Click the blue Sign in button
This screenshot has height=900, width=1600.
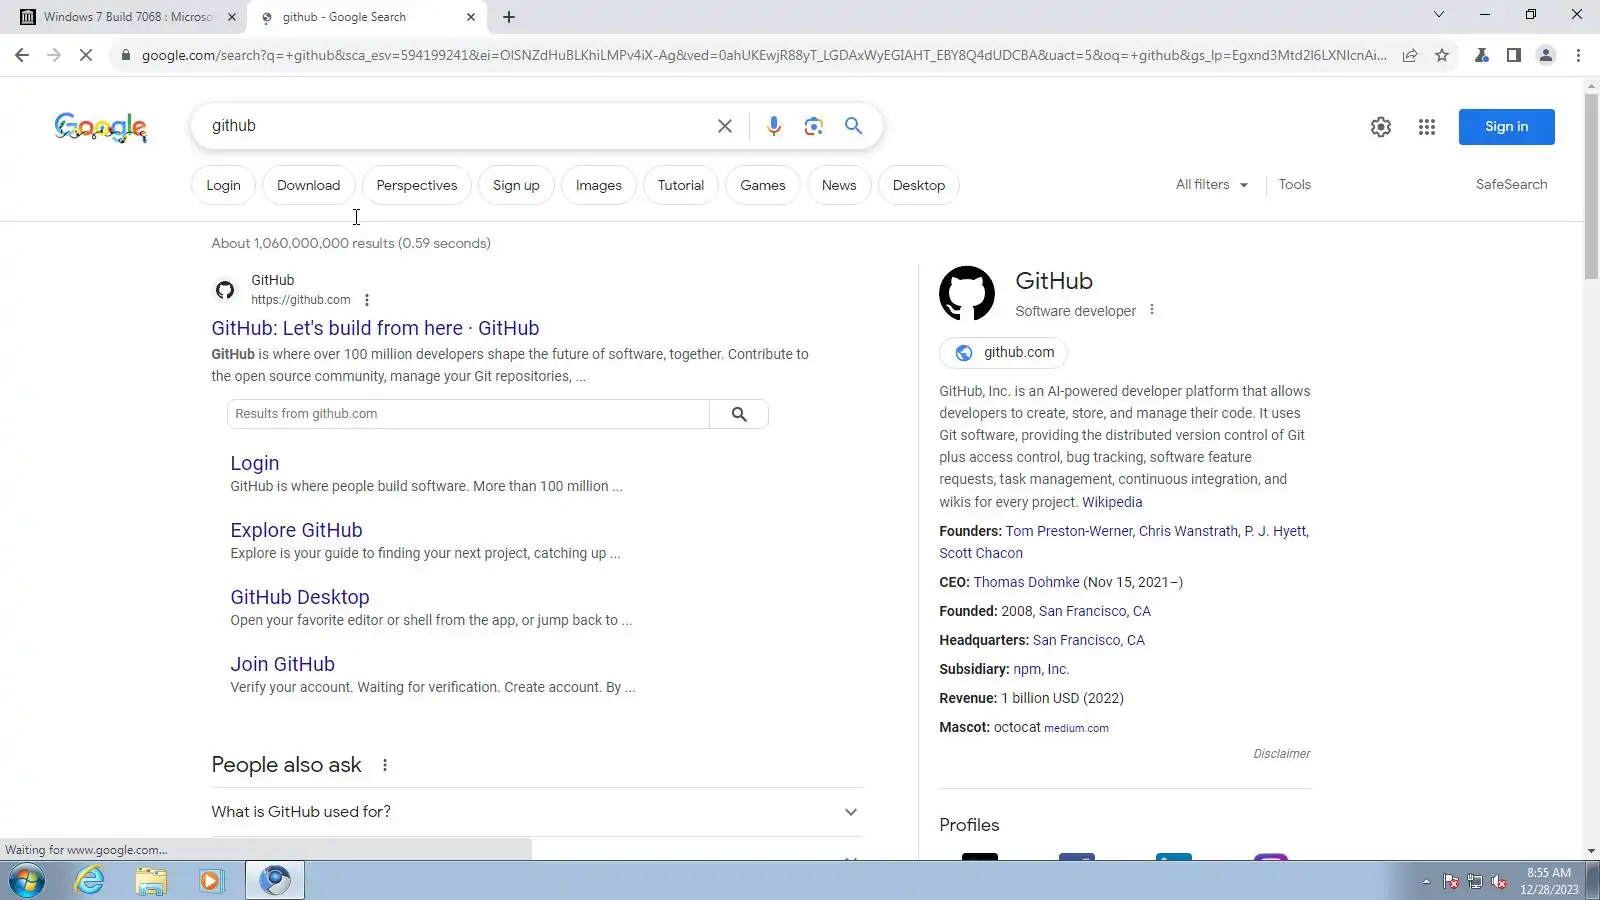(x=1506, y=127)
